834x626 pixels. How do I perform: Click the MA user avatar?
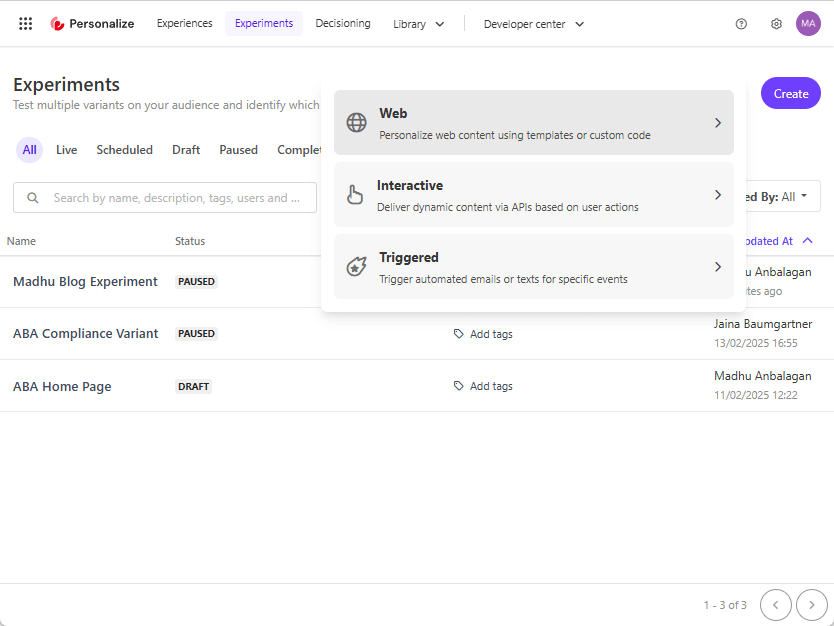pos(808,23)
